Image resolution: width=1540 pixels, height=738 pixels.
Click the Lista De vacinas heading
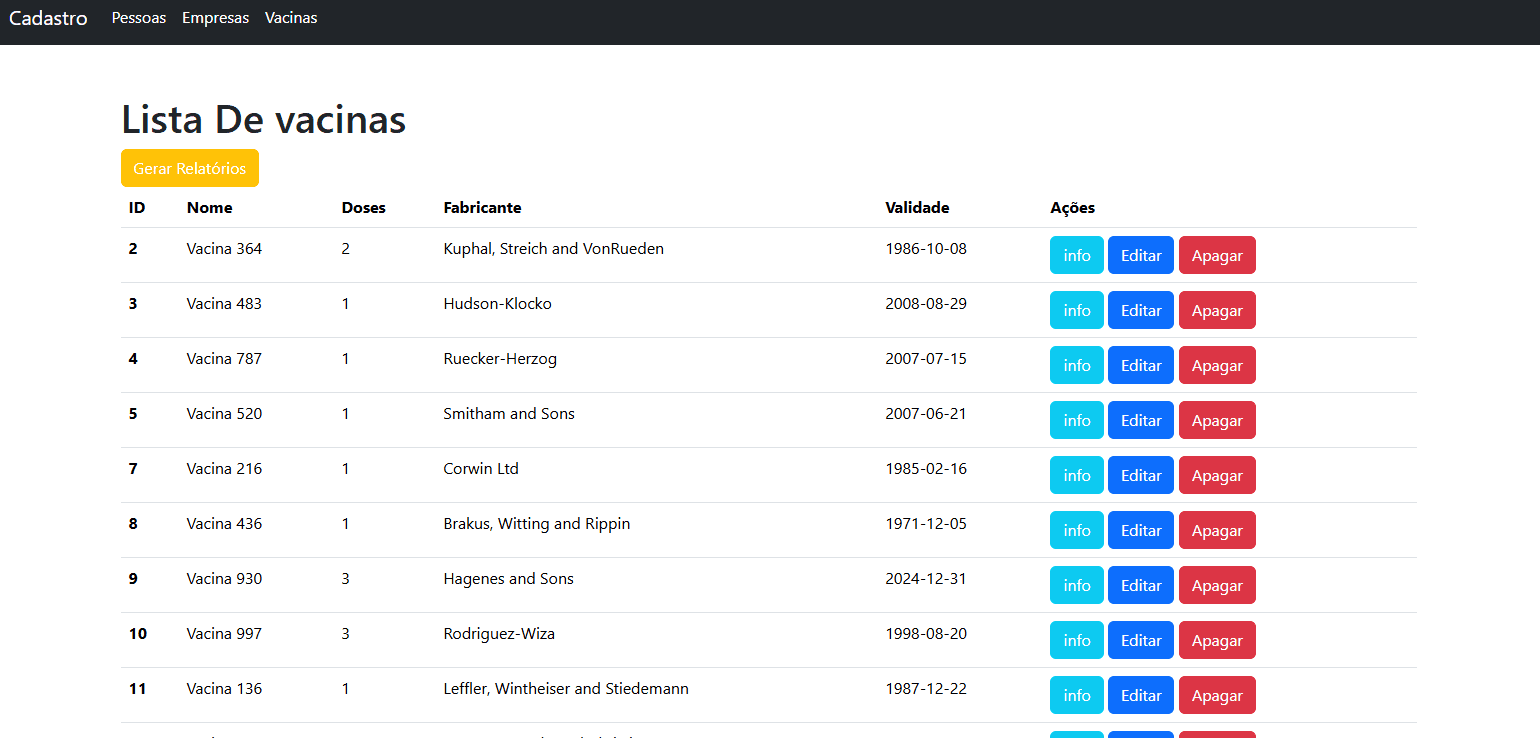tap(263, 120)
